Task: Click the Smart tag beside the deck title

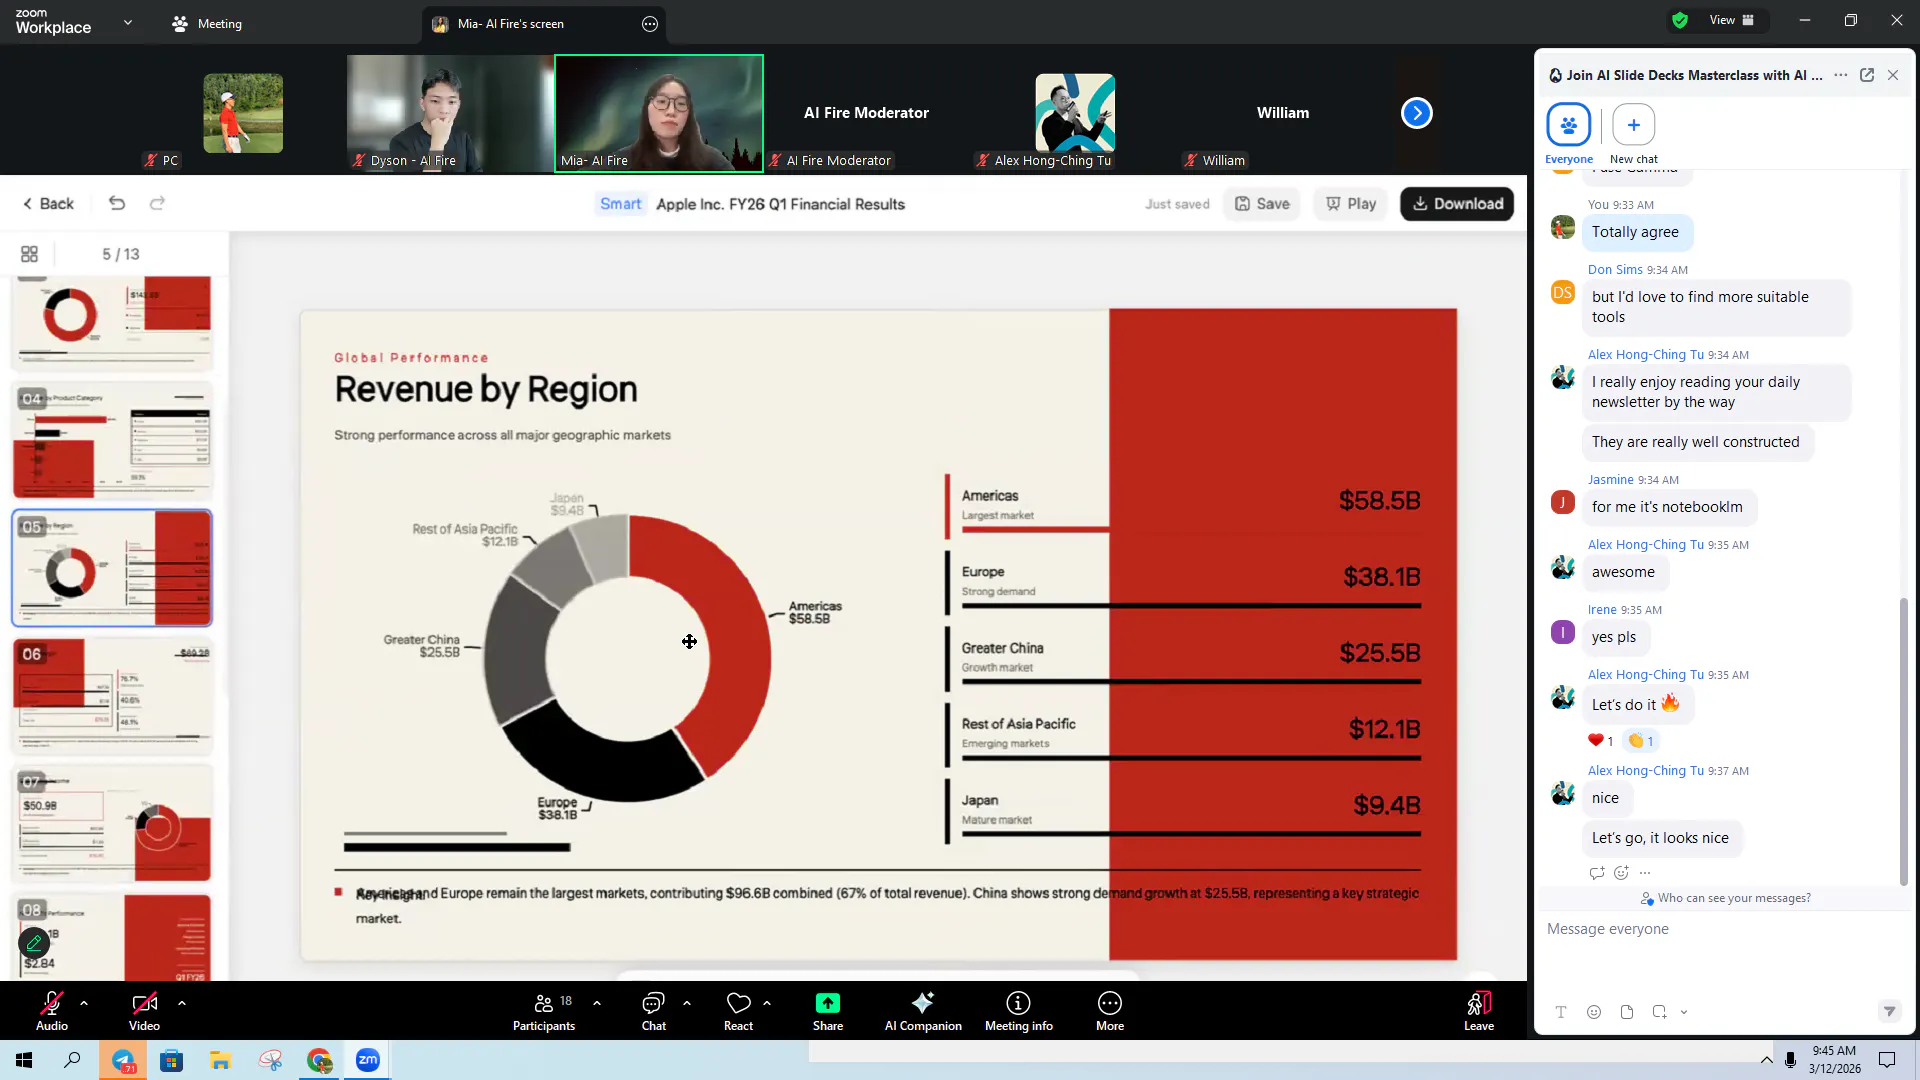Action: 621,204
